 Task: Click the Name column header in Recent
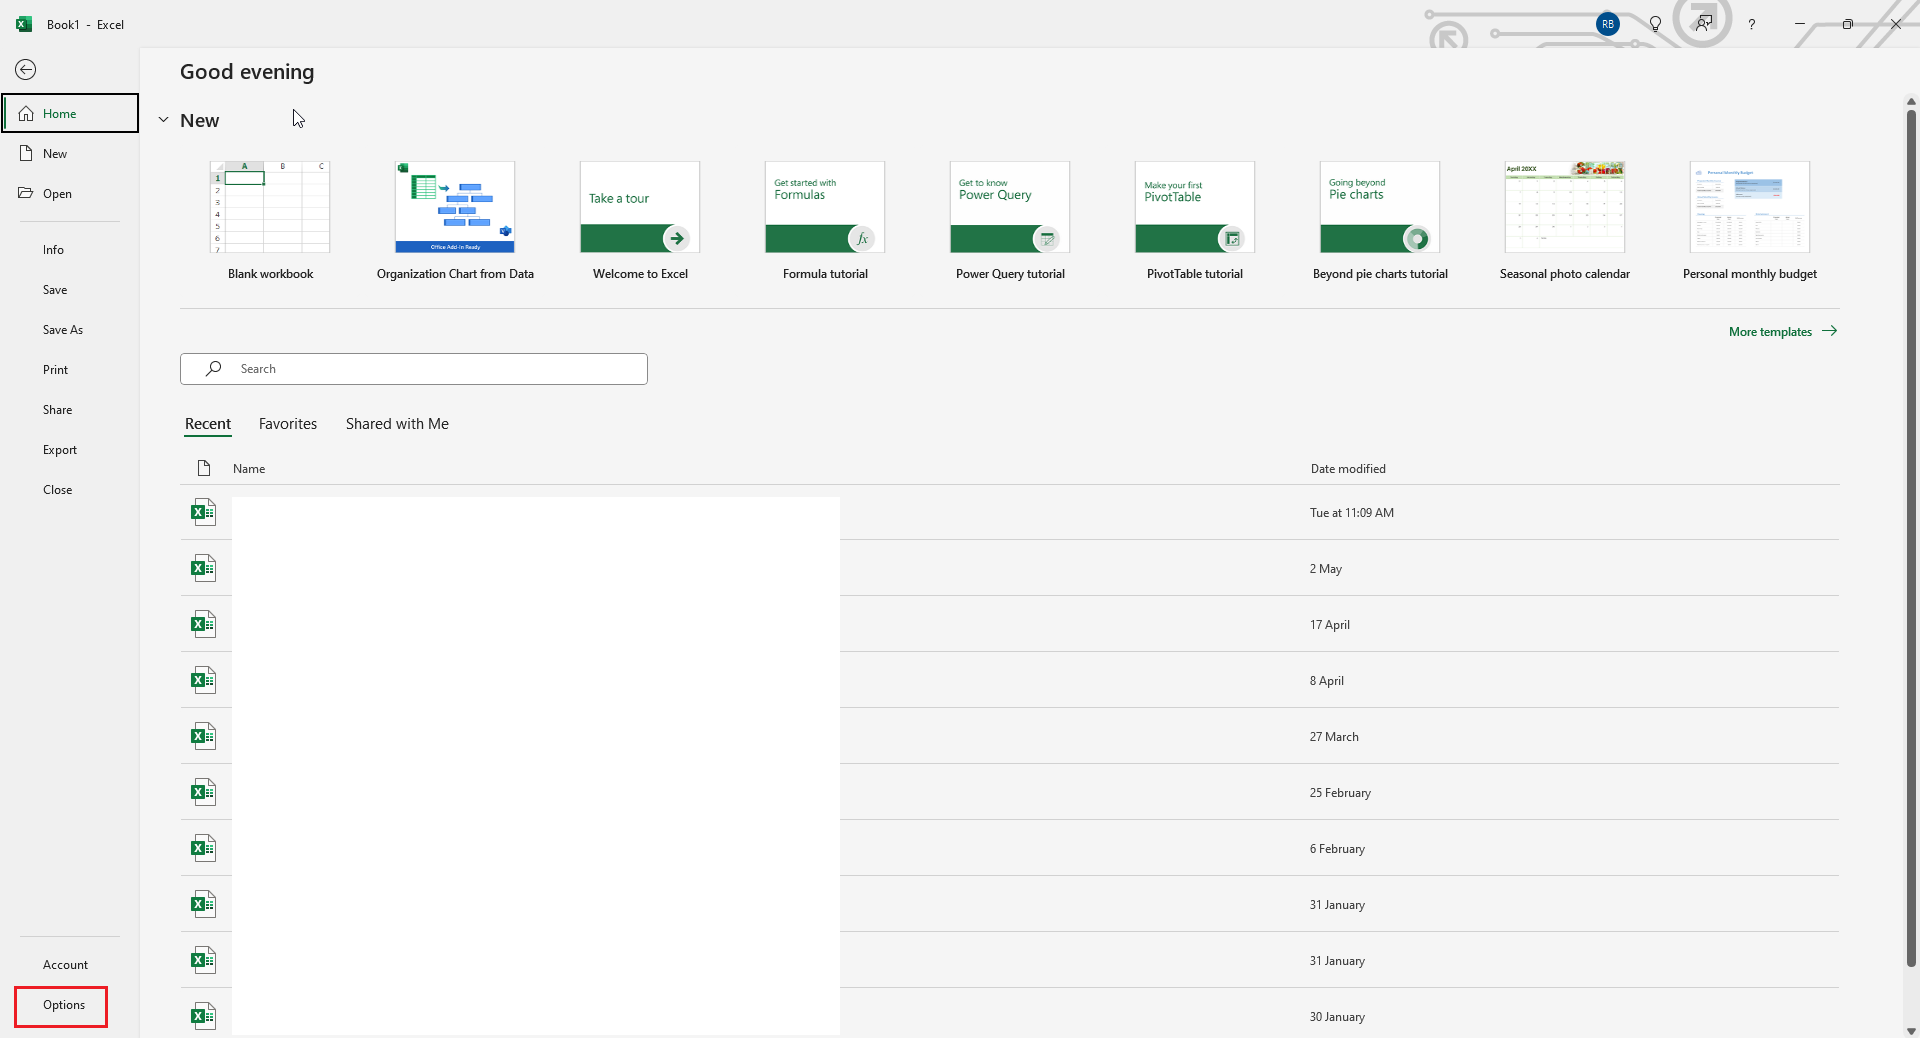pos(249,468)
